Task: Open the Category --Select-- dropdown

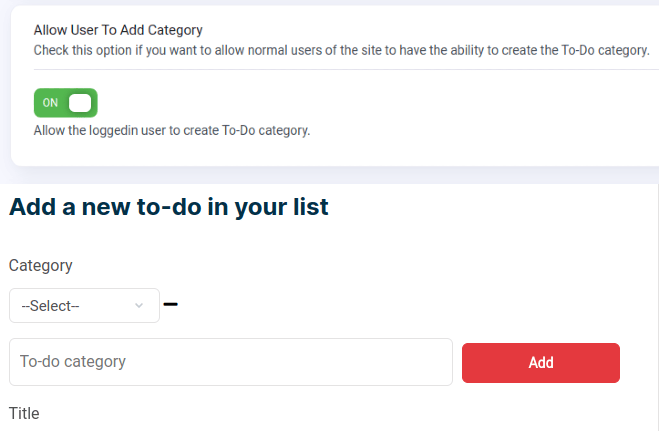Action: (x=84, y=306)
